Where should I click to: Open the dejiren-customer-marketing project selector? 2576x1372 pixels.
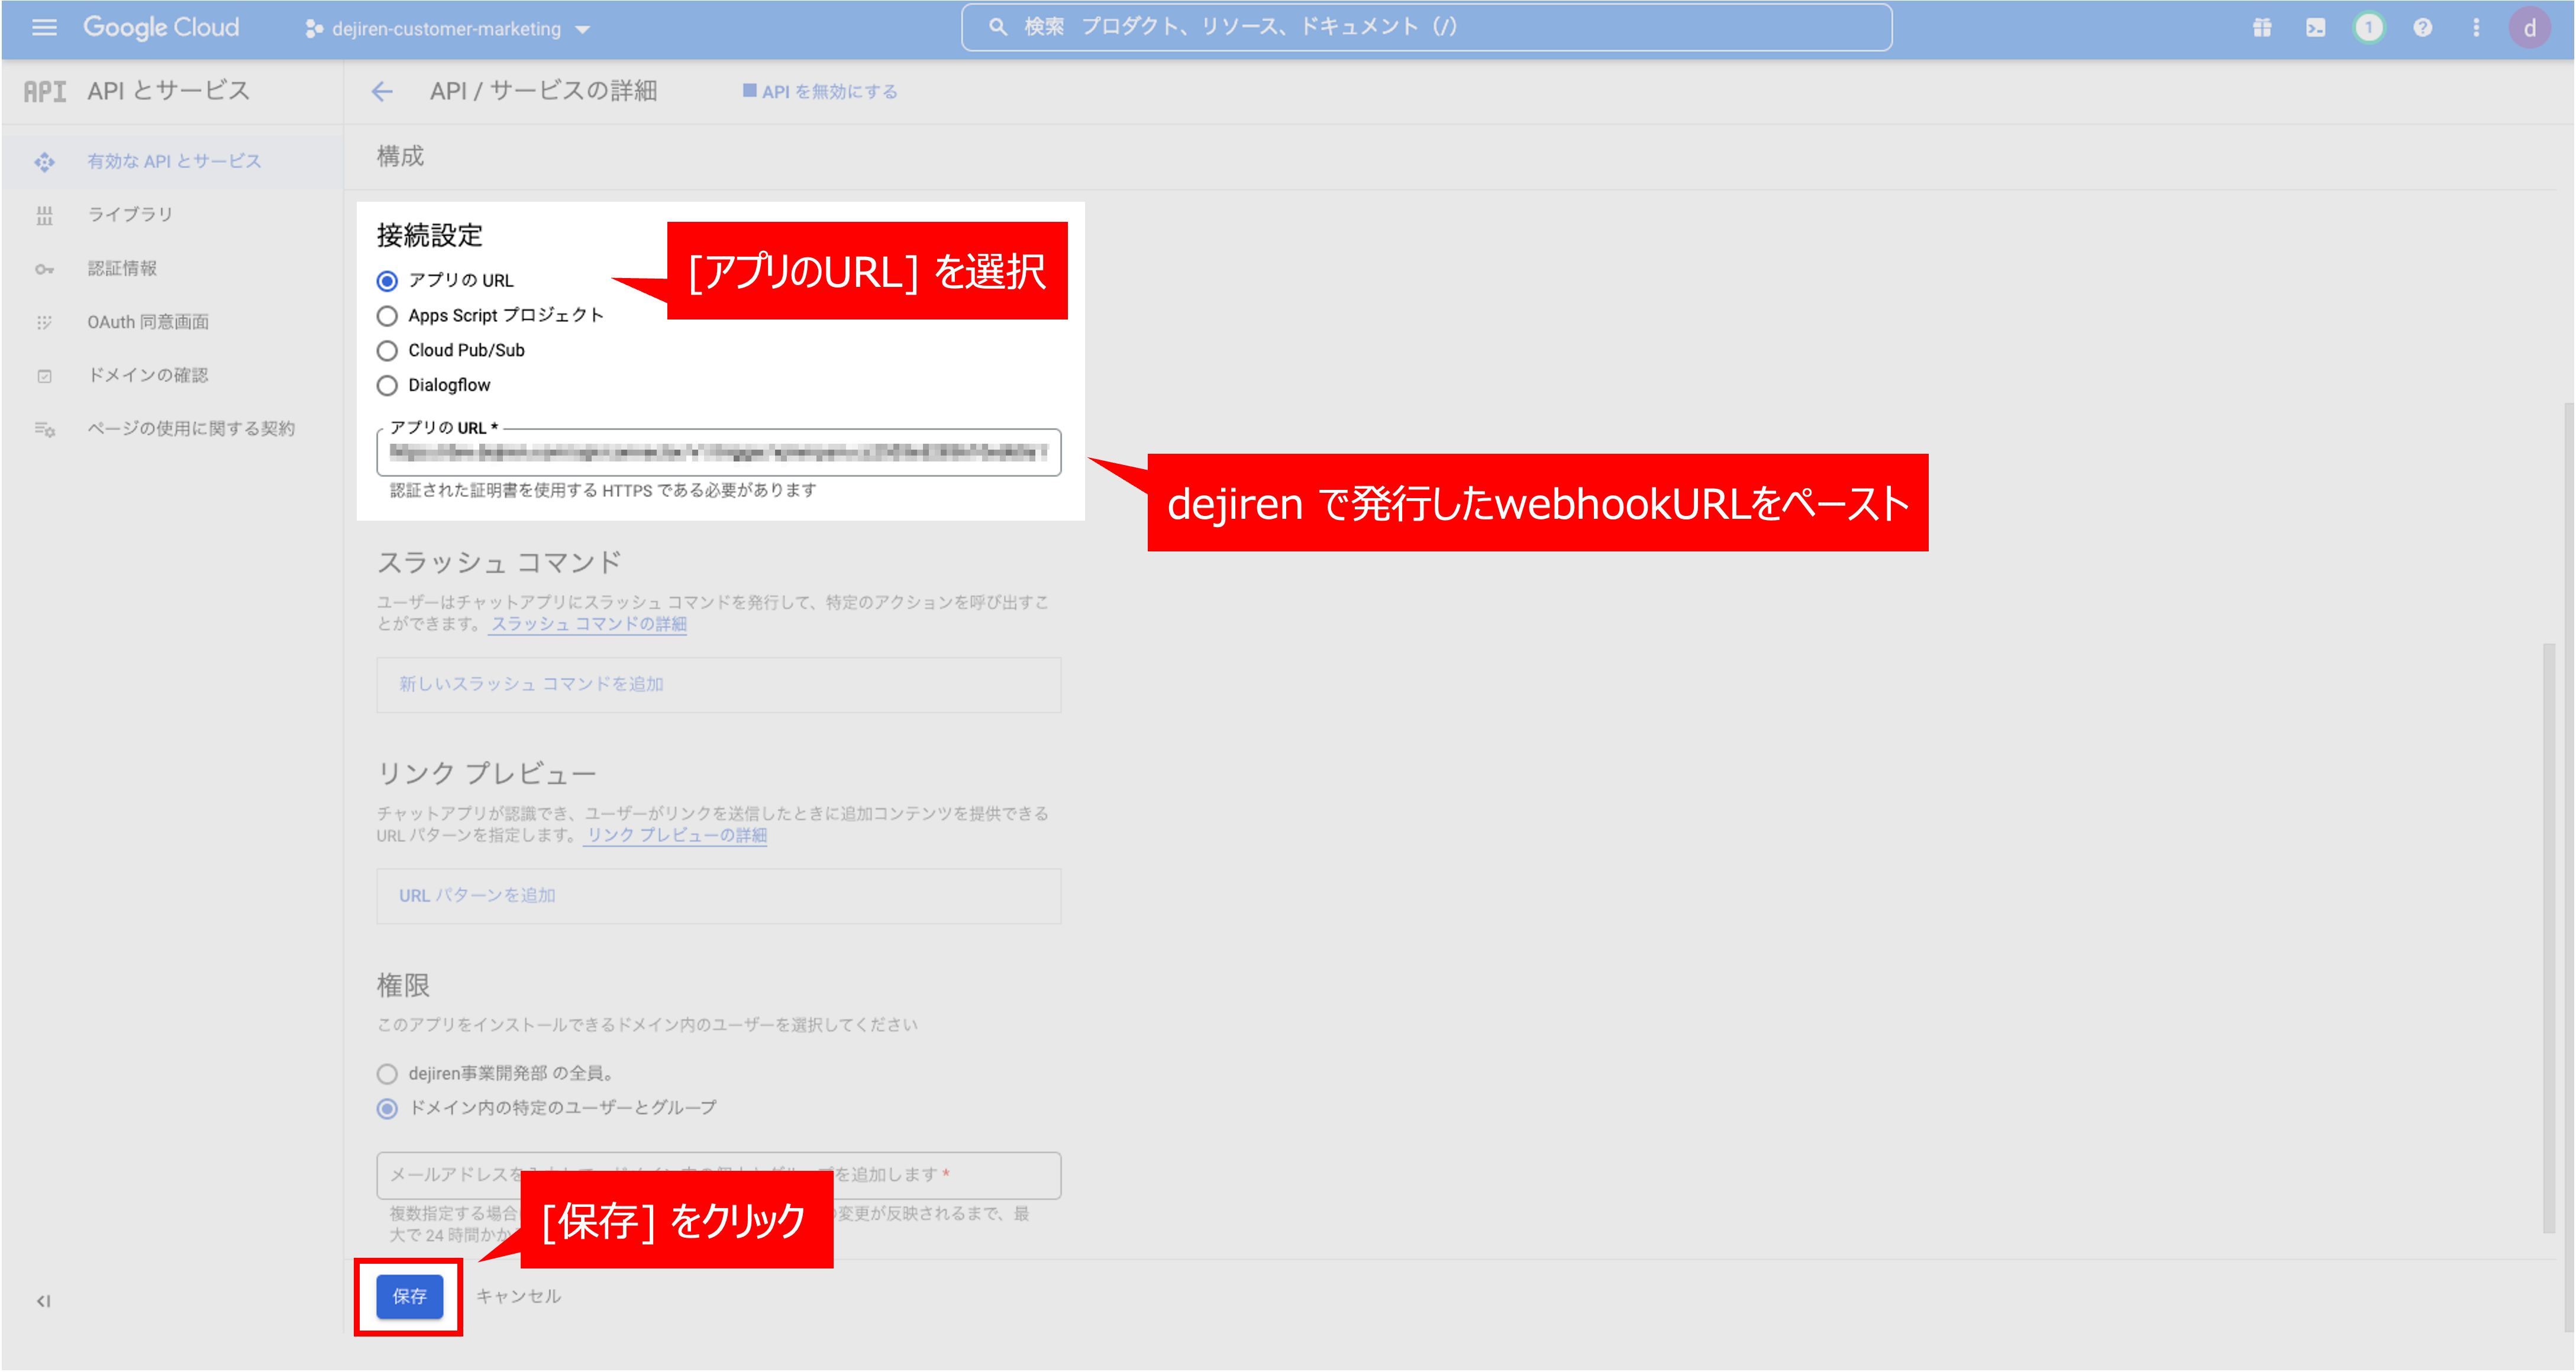pyautogui.click(x=447, y=29)
